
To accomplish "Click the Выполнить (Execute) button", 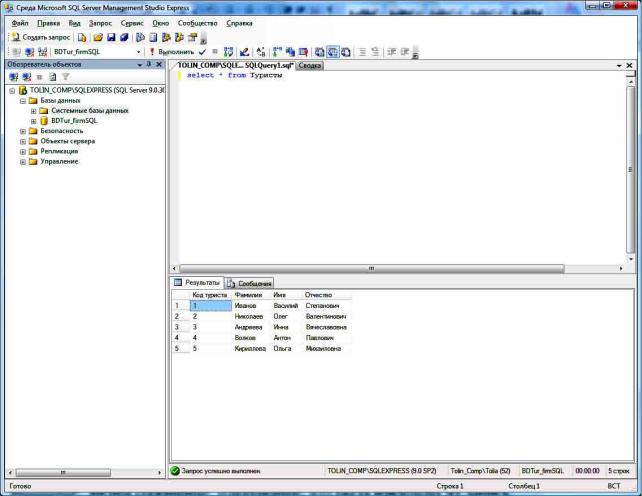I will point(172,52).
